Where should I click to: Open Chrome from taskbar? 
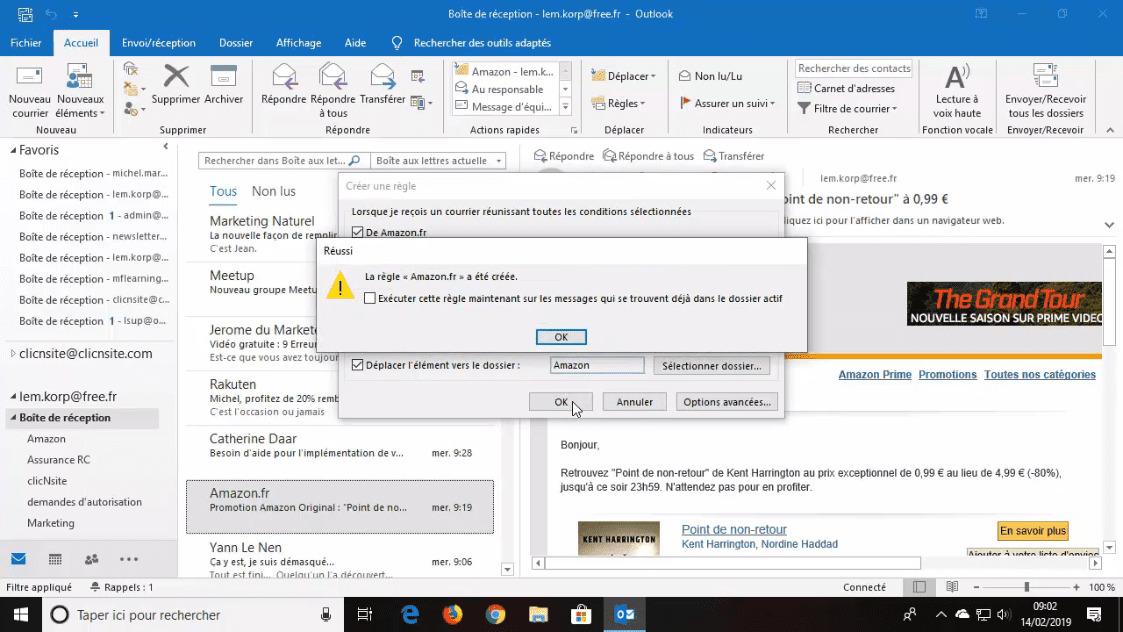click(x=496, y=615)
